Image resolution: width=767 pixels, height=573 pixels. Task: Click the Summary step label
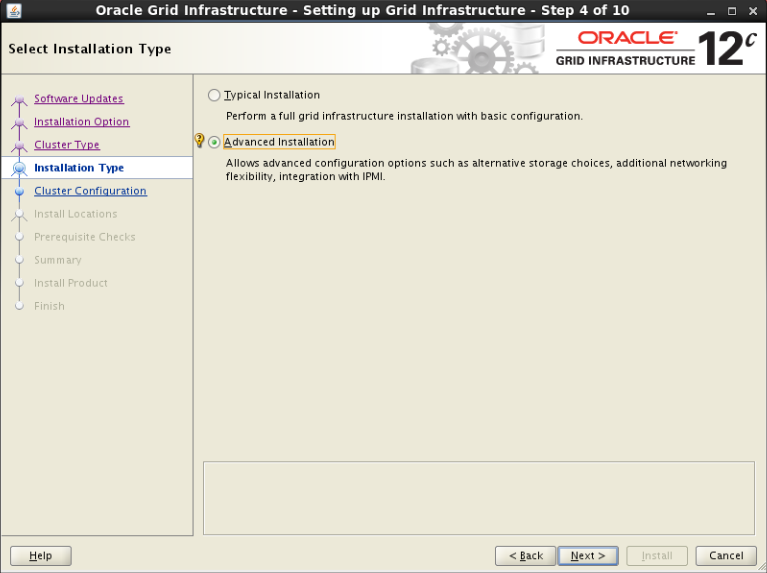pyautogui.click(x=58, y=260)
